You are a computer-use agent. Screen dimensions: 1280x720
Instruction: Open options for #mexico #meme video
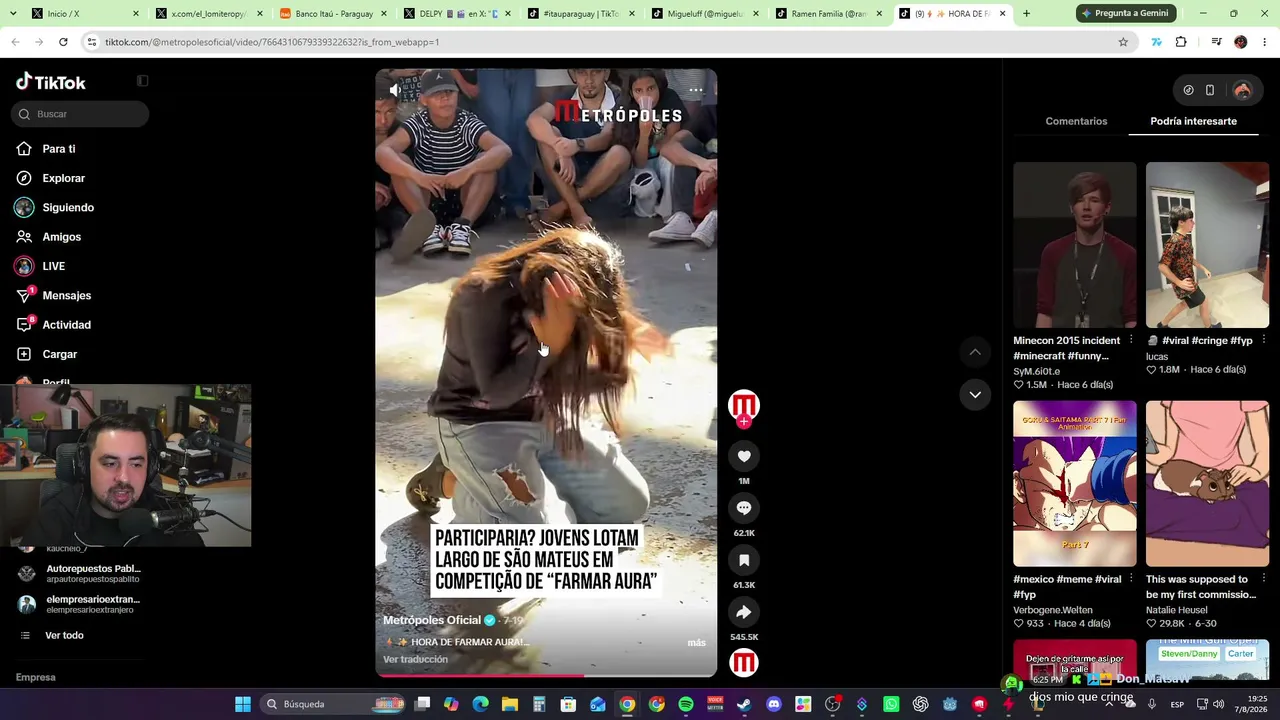(x=1131, y=579)
